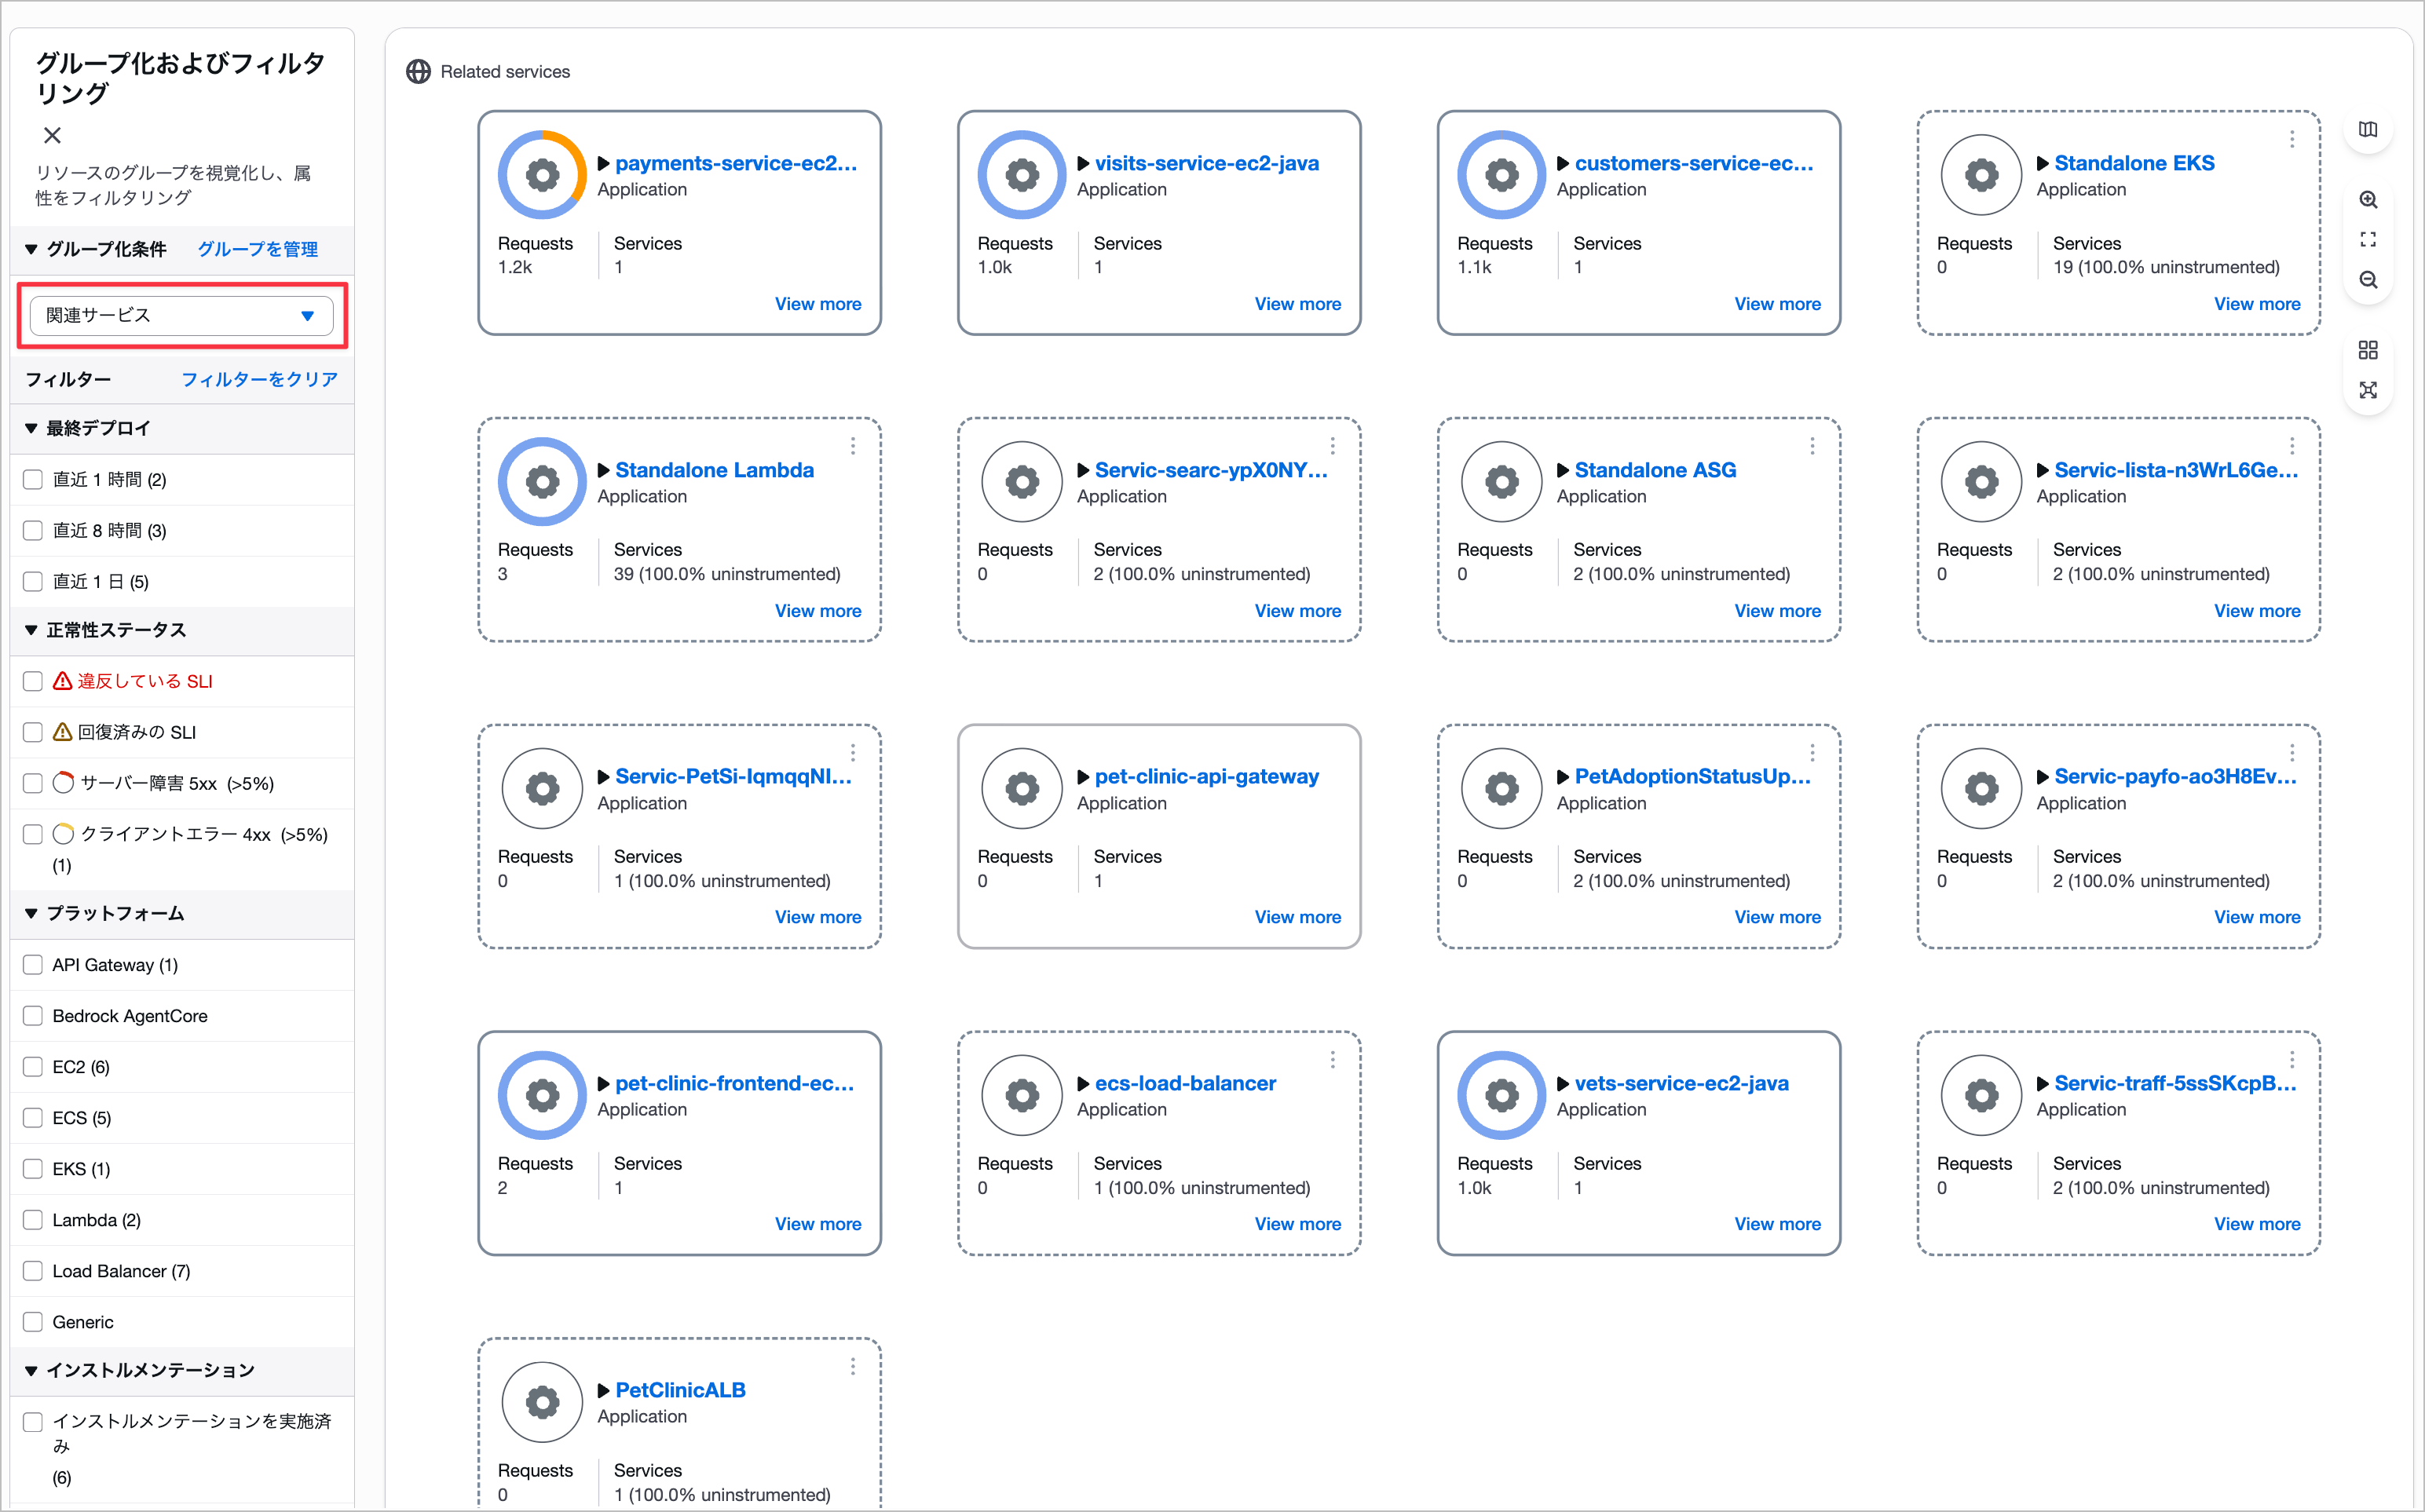Close the grouping and filtering panel
The image size is (2425, 1512).
click(52, 135)
